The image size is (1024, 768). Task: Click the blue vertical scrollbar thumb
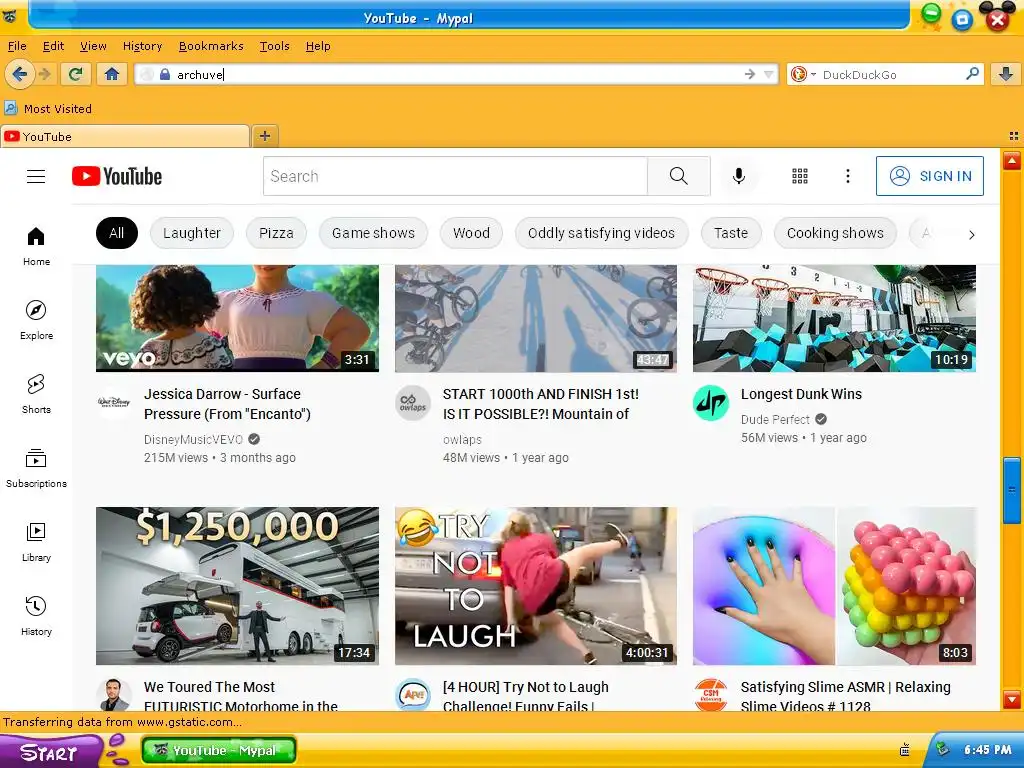[x=1012, y=490]
